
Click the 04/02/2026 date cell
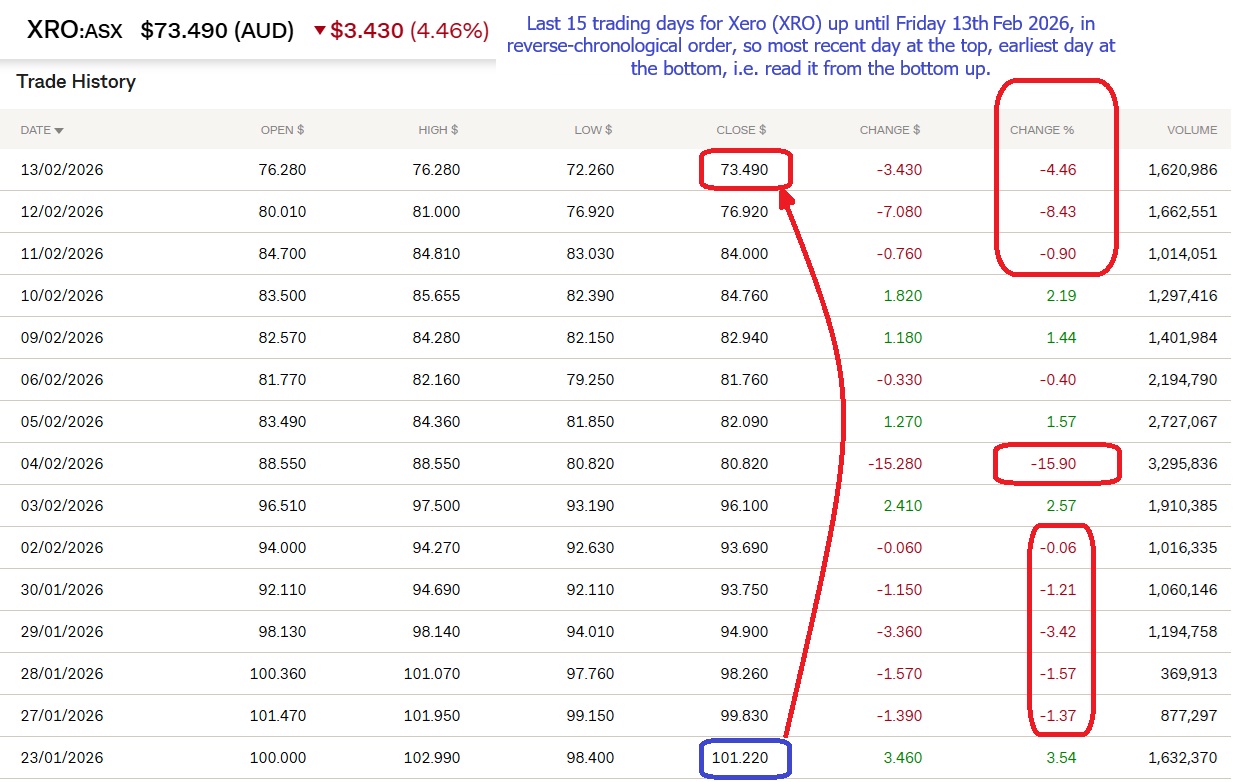[62, 464]
